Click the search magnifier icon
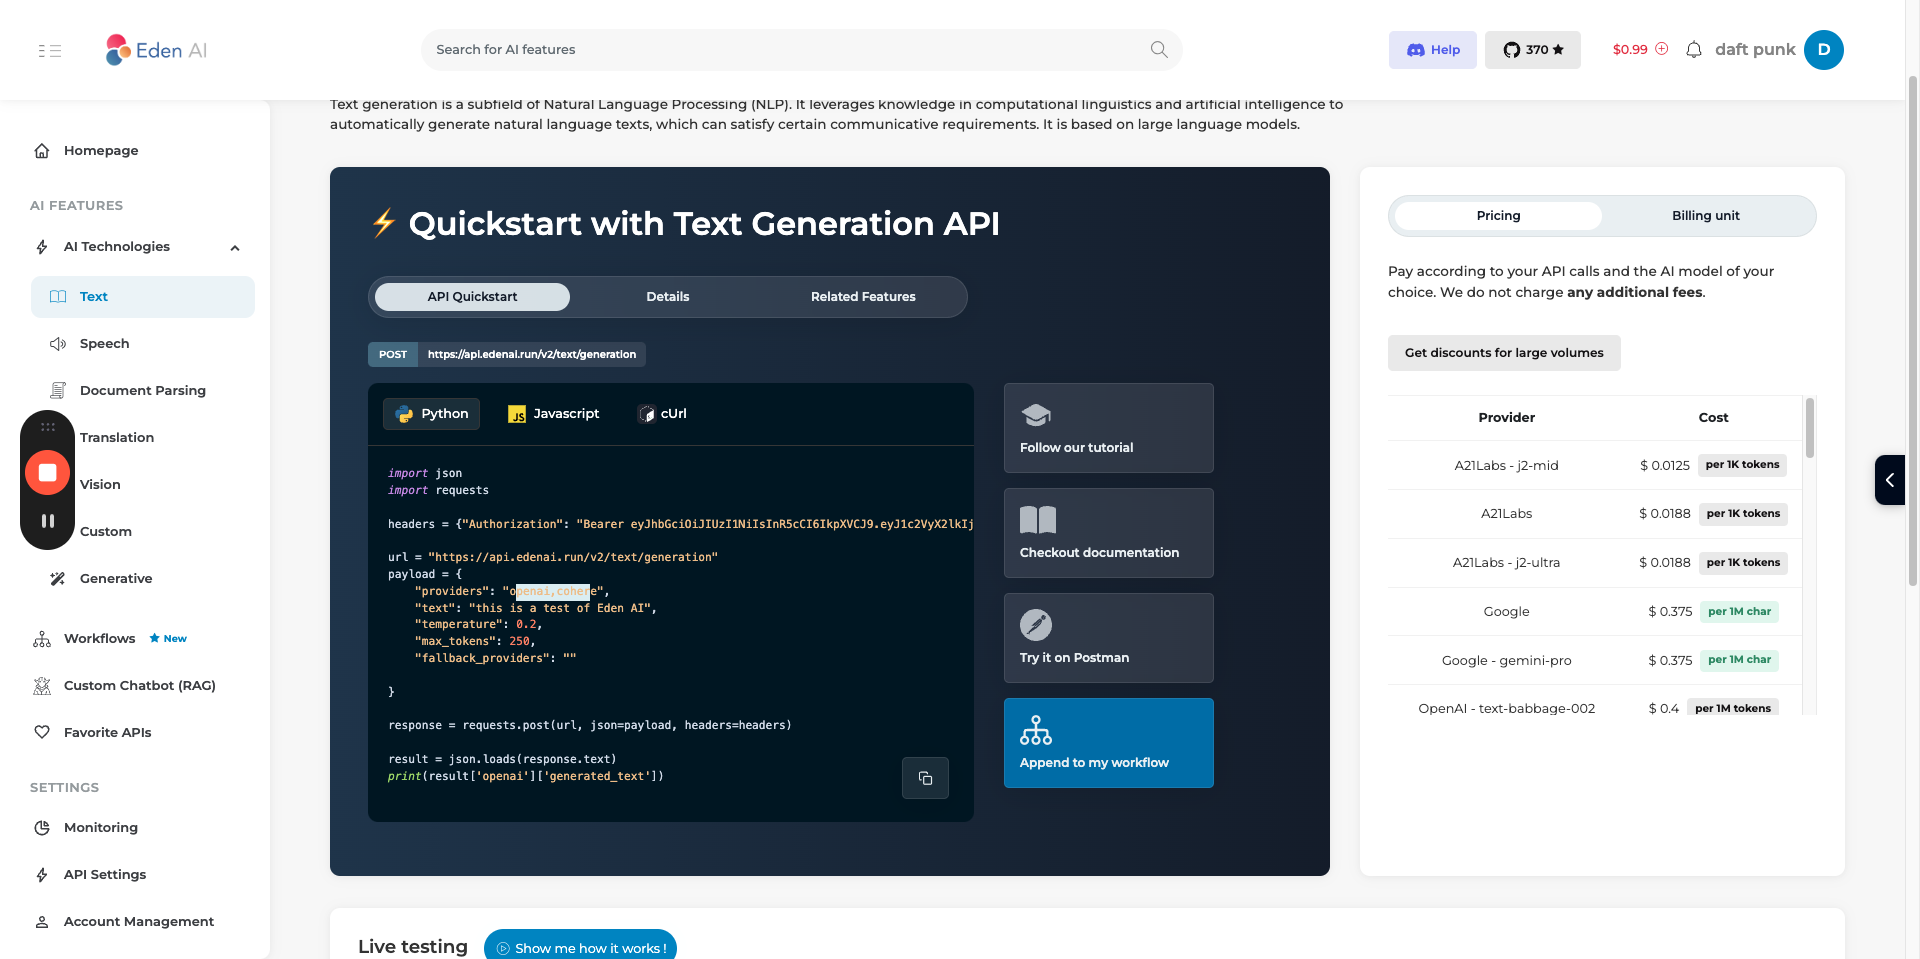 click(x=1159, y=49)
